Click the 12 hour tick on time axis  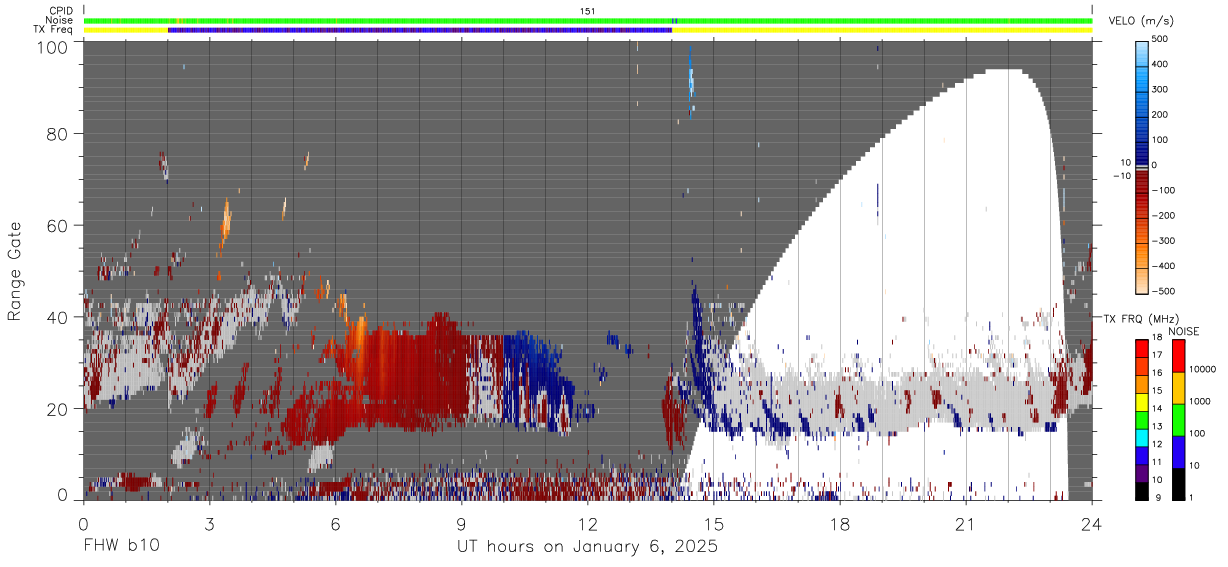coord(588,523)
